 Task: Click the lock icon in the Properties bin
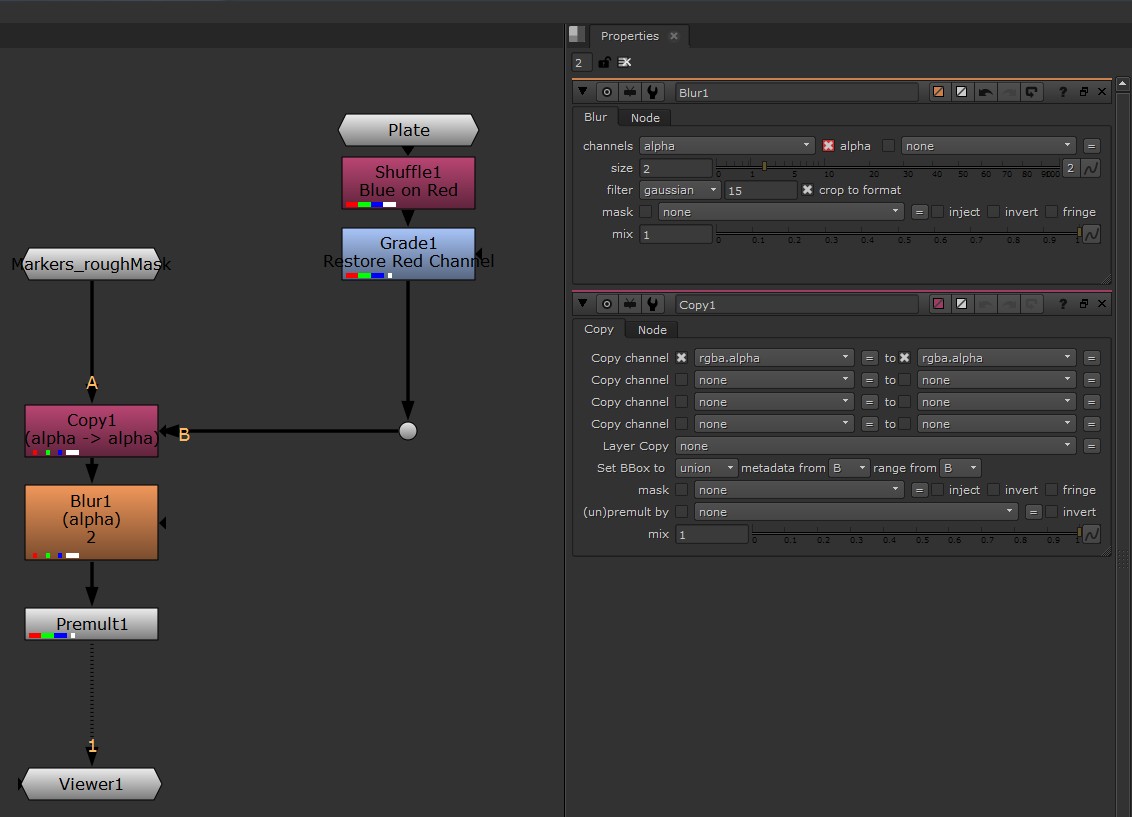[604, 62]
